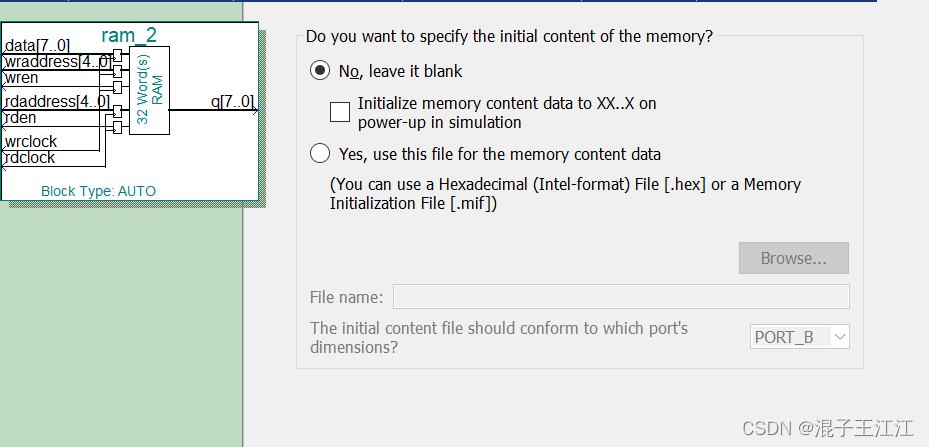This screenshot has width=929, height=447.
Task: Click the rden port label
Action: (x=21, y=117)
